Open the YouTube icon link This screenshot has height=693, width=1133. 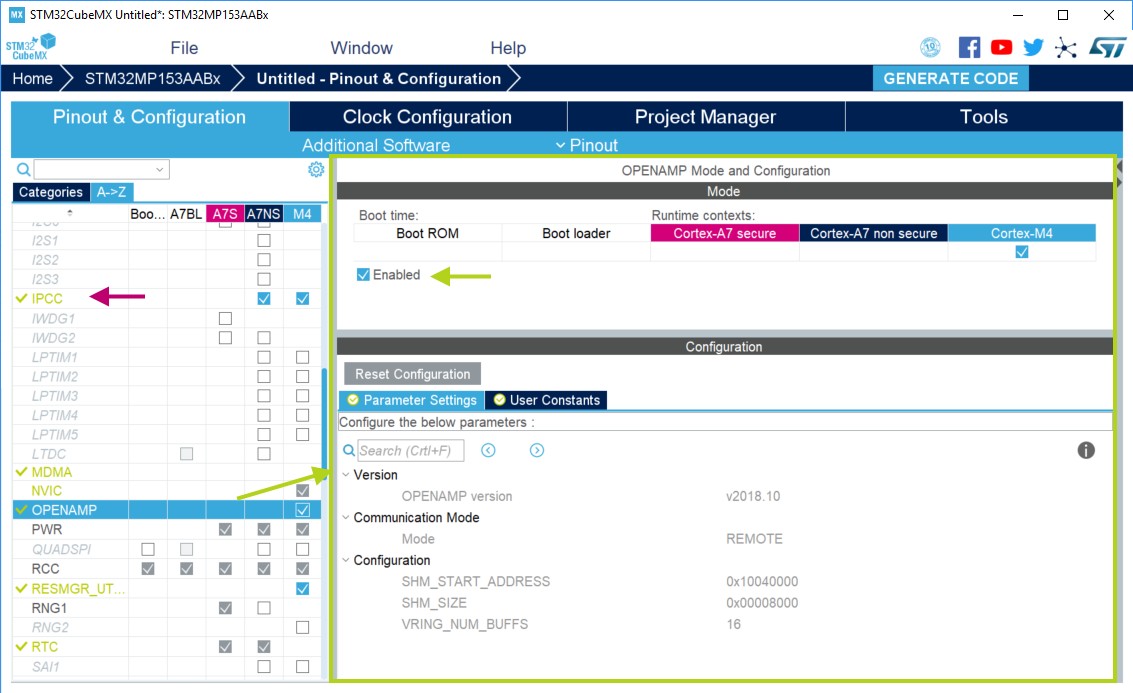1001,48
